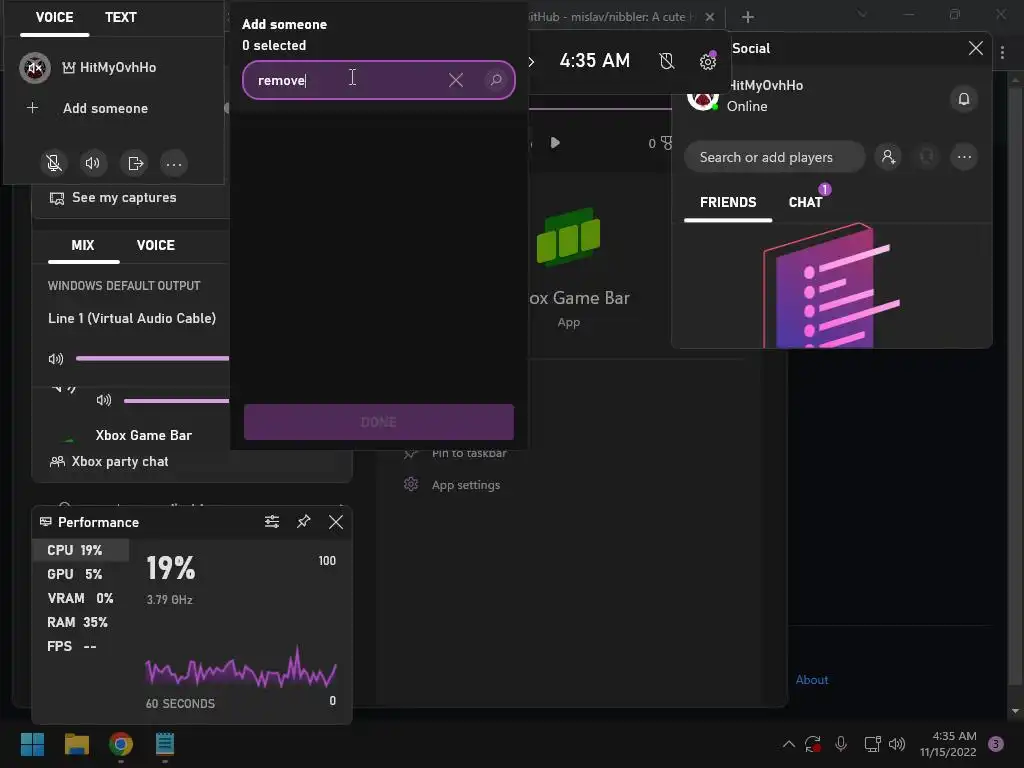Adjust the default output volume slider
Screen dimensions: 1024x768
pyautogui.click(x=152, y=358)
